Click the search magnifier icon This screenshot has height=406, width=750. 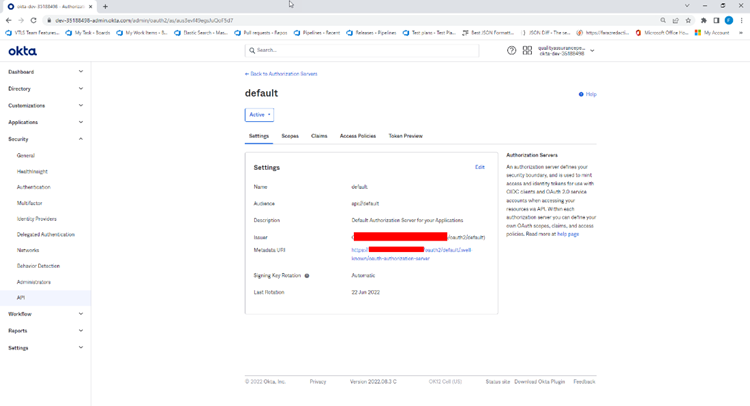[252, 50]
